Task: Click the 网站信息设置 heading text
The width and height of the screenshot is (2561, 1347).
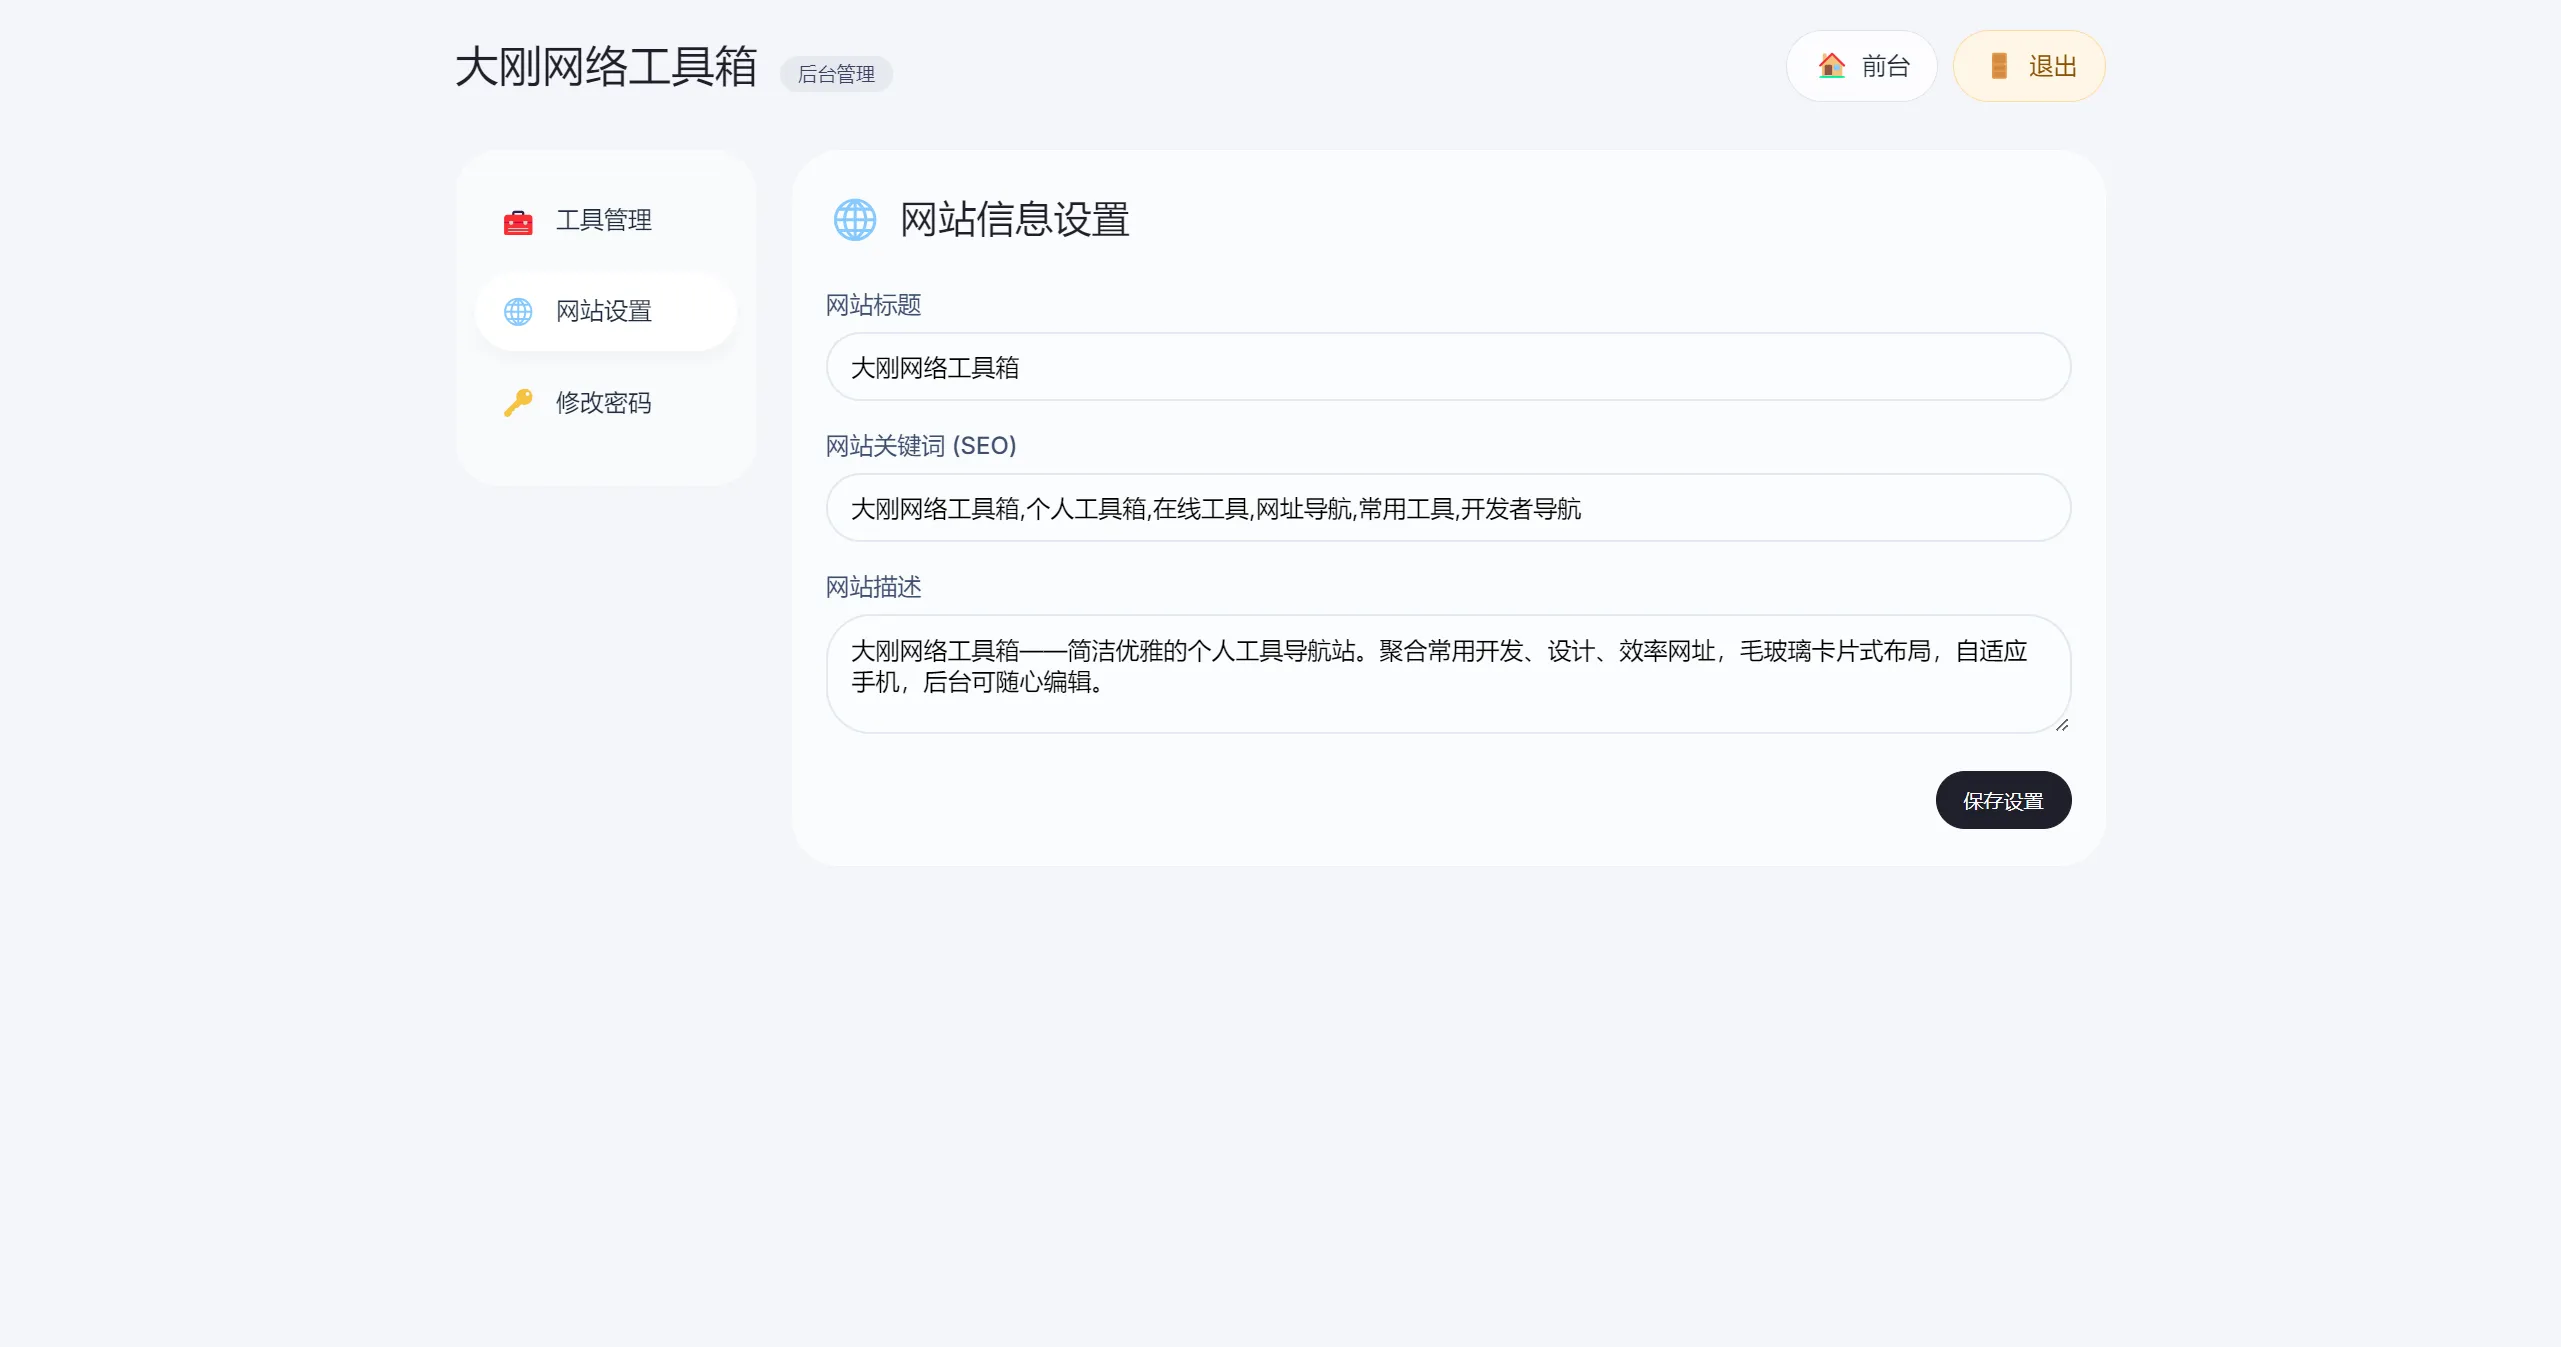Action: point(1014,220)
